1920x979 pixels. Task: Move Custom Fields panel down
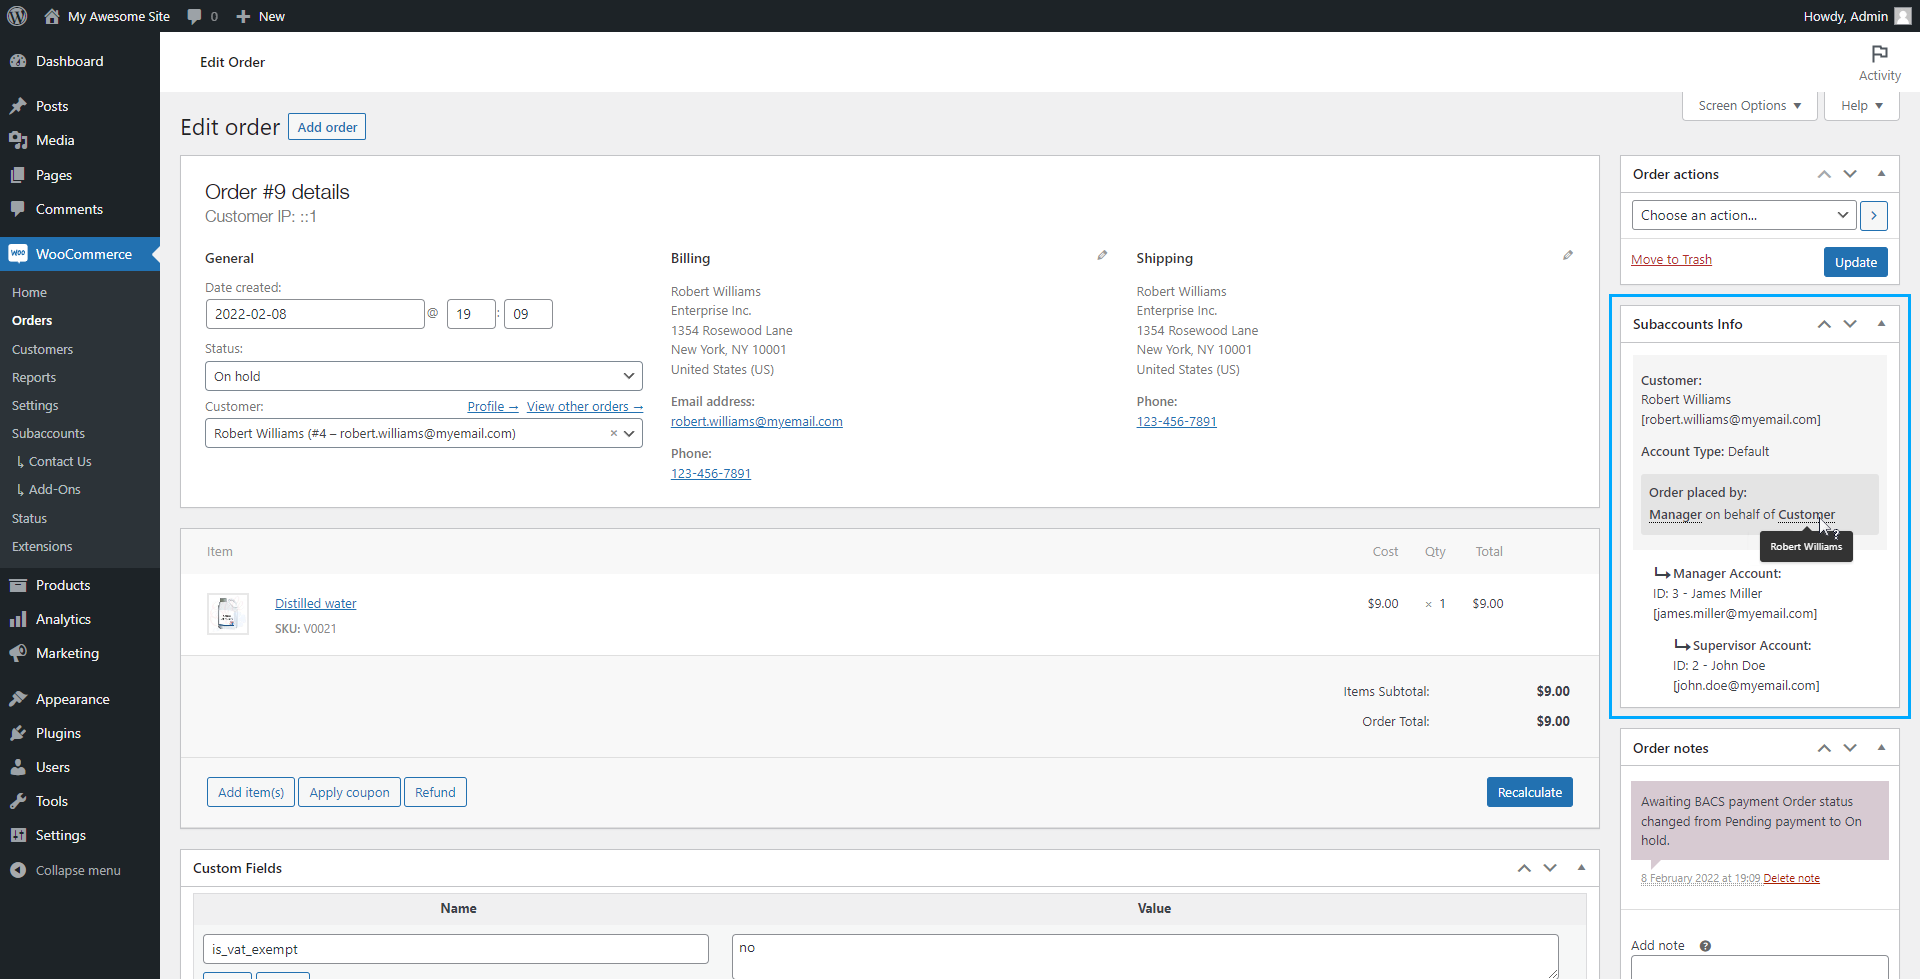coord(1550,868)
